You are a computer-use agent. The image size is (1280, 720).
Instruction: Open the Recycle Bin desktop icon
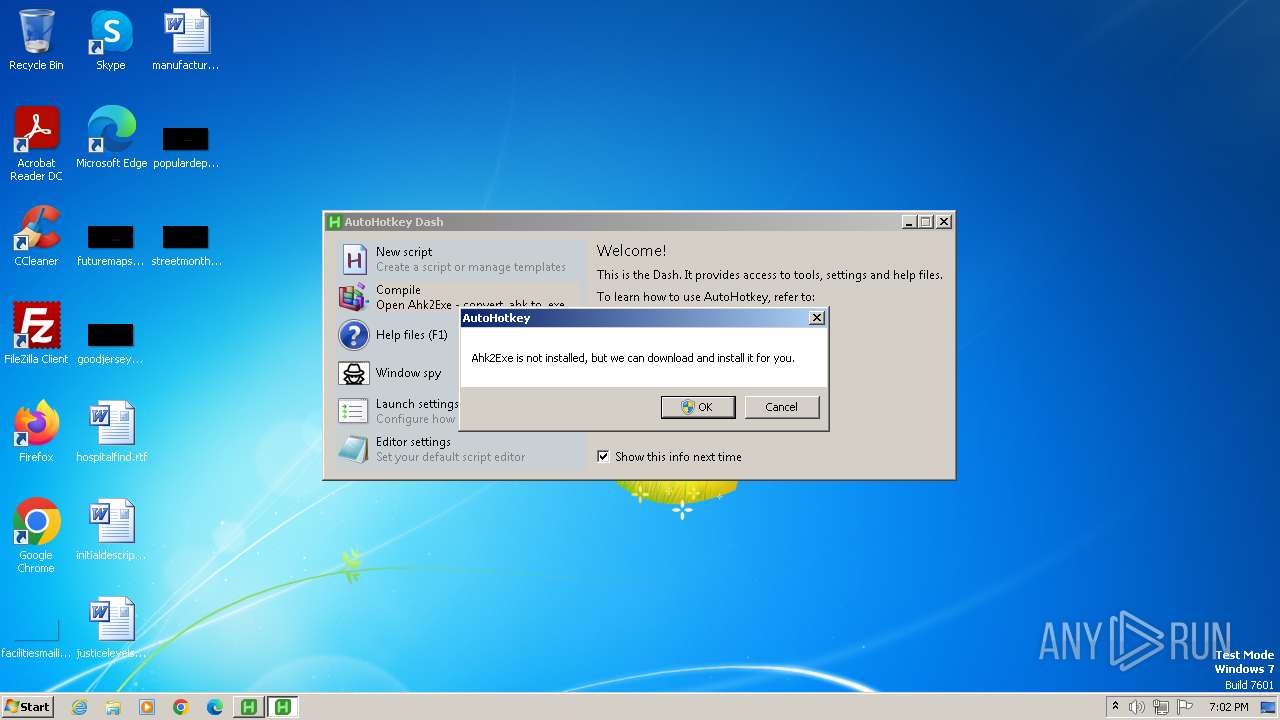tap(36, 40)
